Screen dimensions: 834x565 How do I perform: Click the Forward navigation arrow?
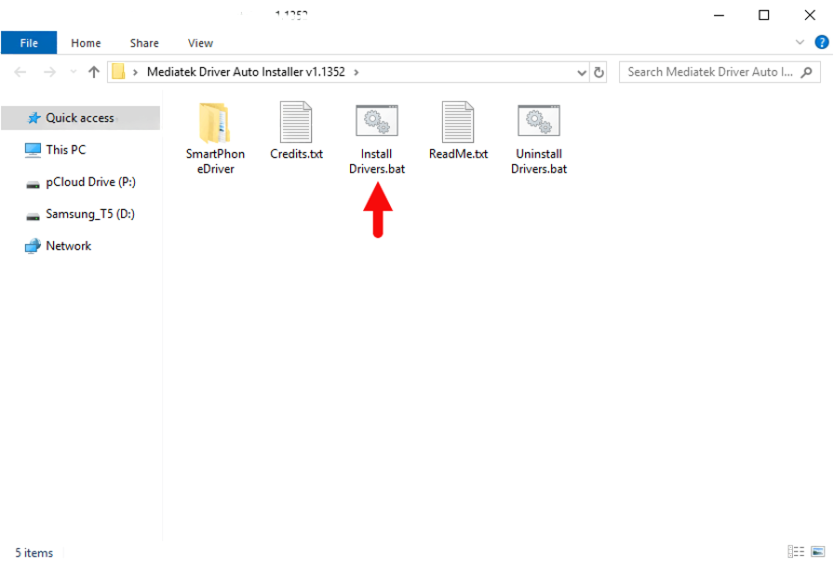click(x=49, y=72)
